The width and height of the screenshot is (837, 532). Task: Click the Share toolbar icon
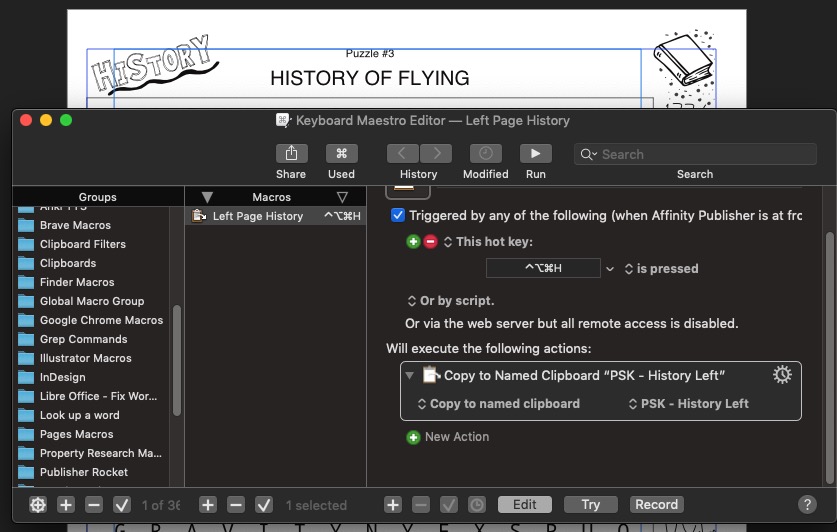pyautogui.click(x=291, y=154)
